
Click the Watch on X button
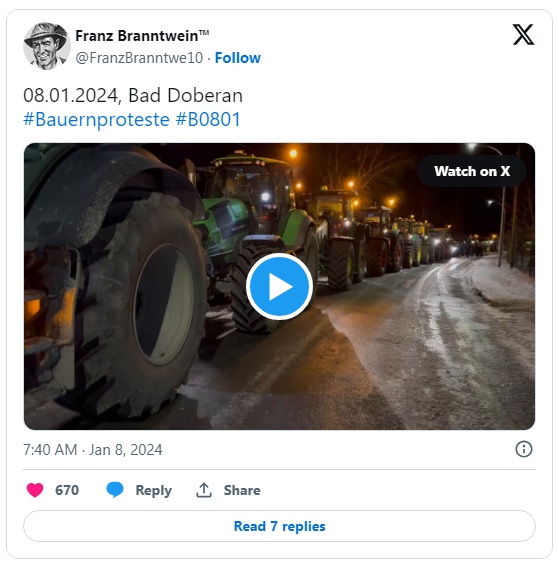pos(472,171)
